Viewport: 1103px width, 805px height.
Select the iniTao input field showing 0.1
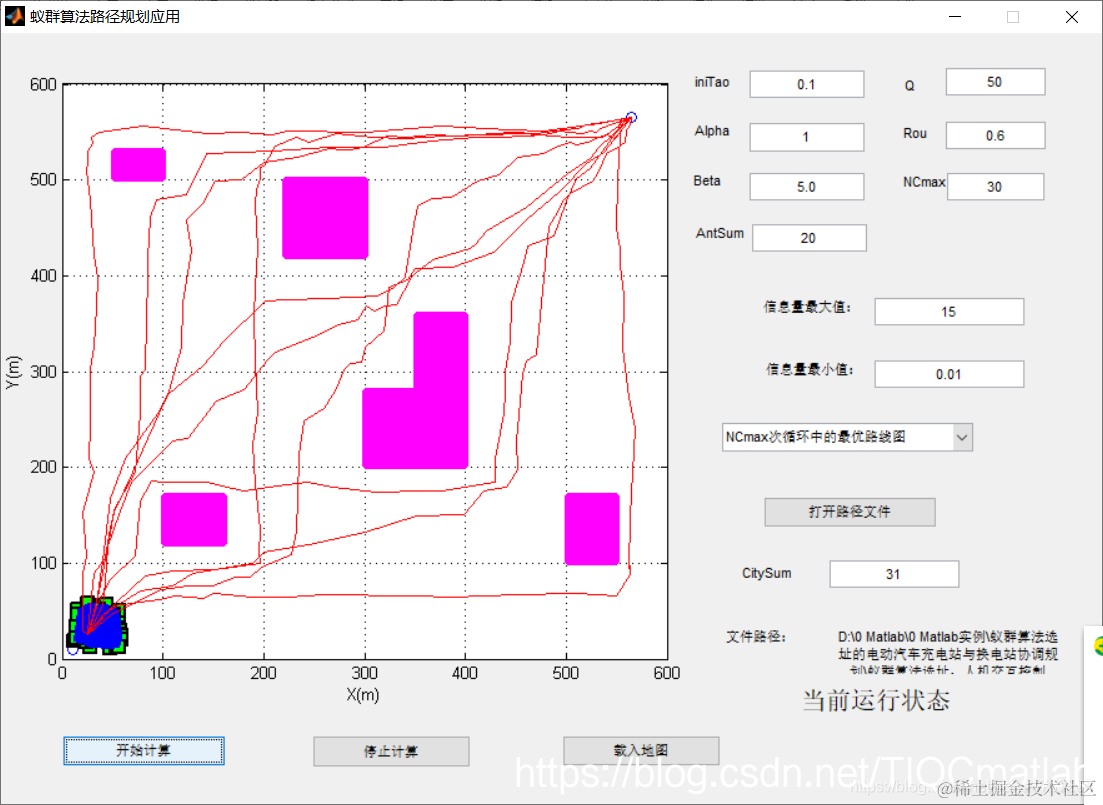(x=806, y=84)
